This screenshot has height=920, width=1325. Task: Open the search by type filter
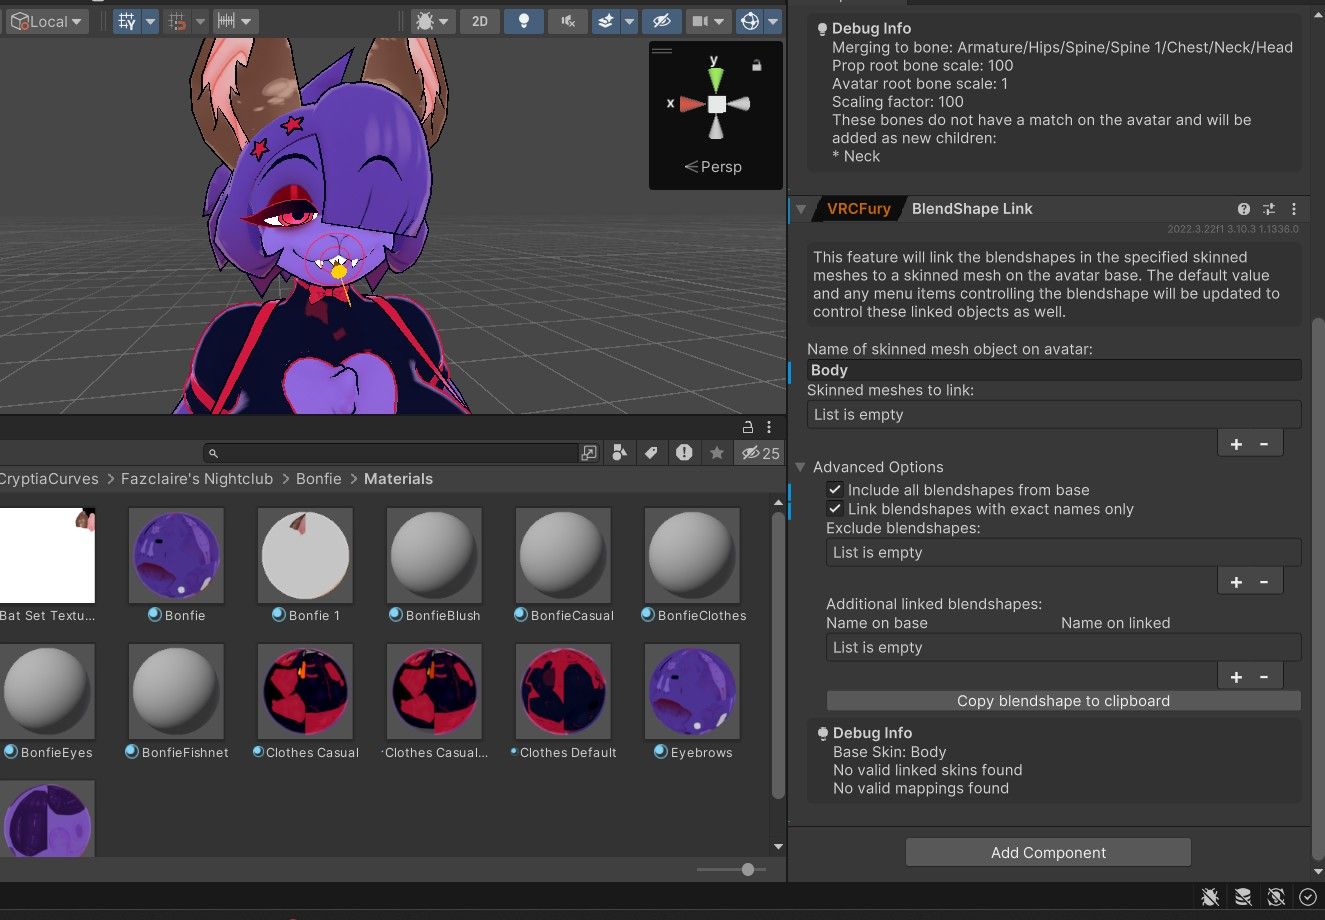(x=620, y=453)
